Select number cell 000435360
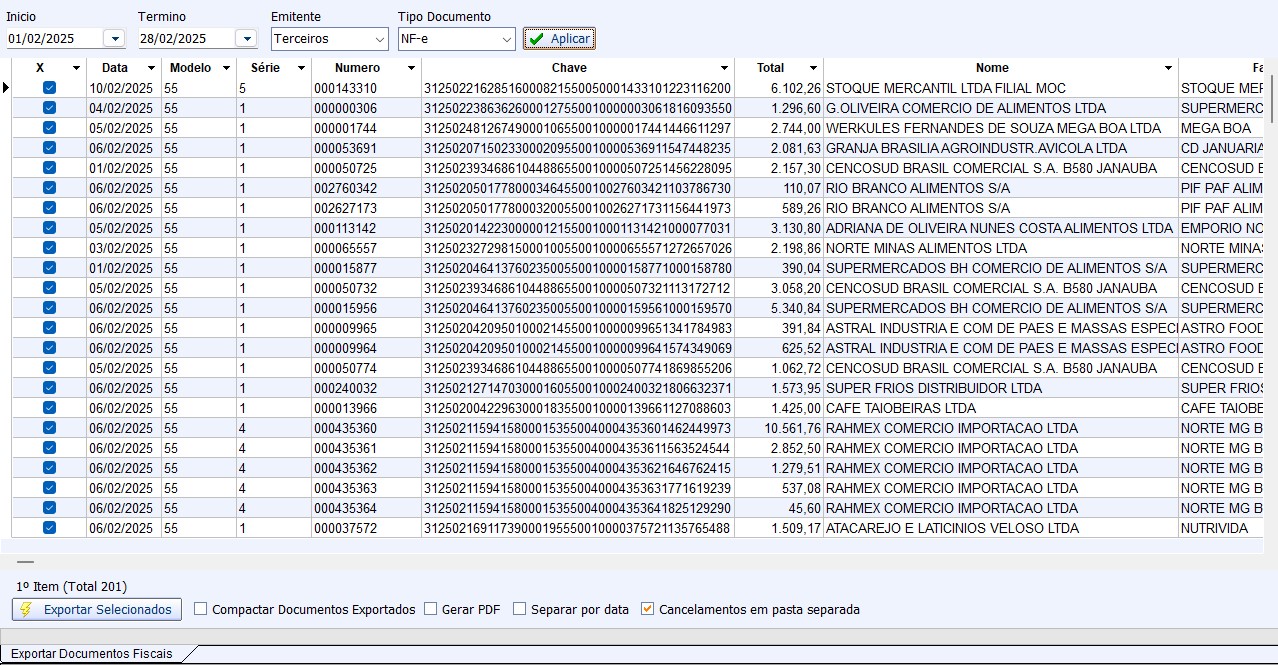 tap(366, 428)
